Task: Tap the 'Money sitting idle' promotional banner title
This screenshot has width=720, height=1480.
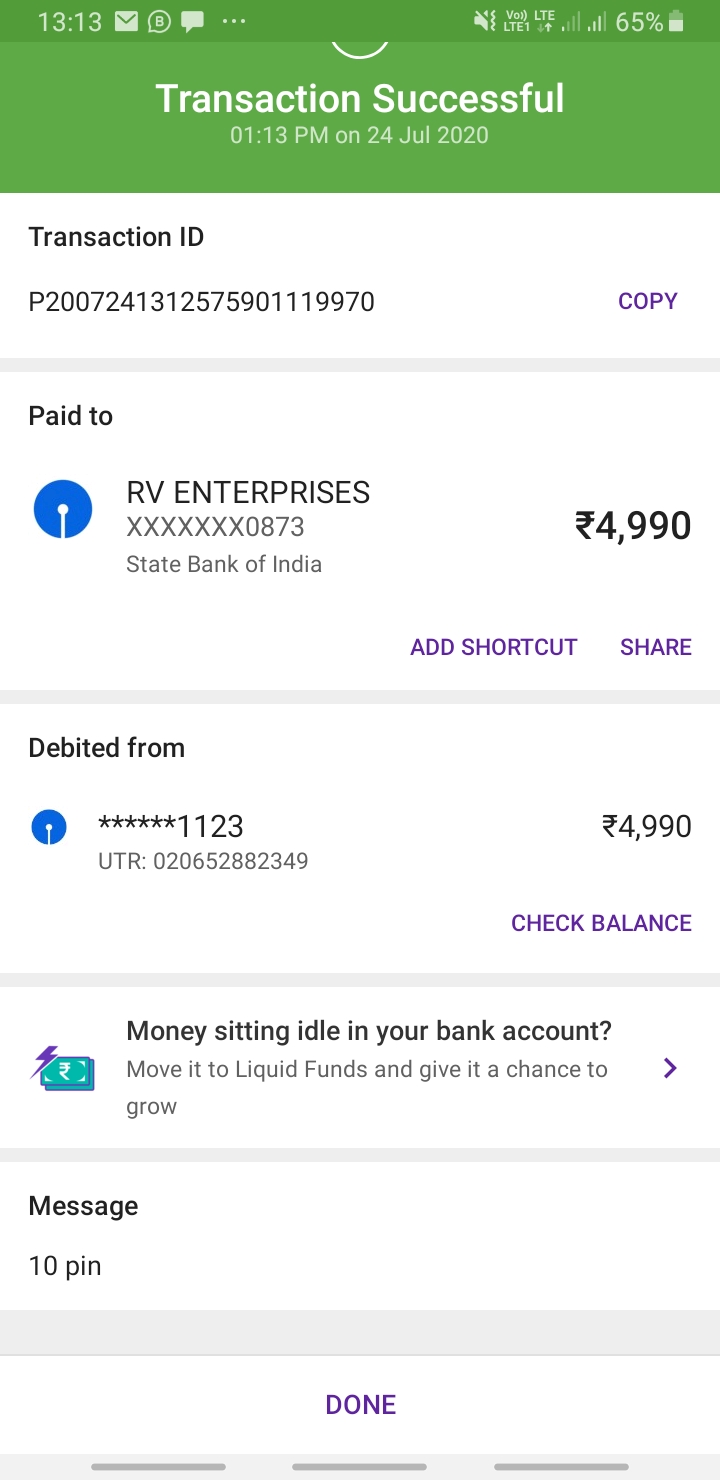Action: click(369, 1031)
